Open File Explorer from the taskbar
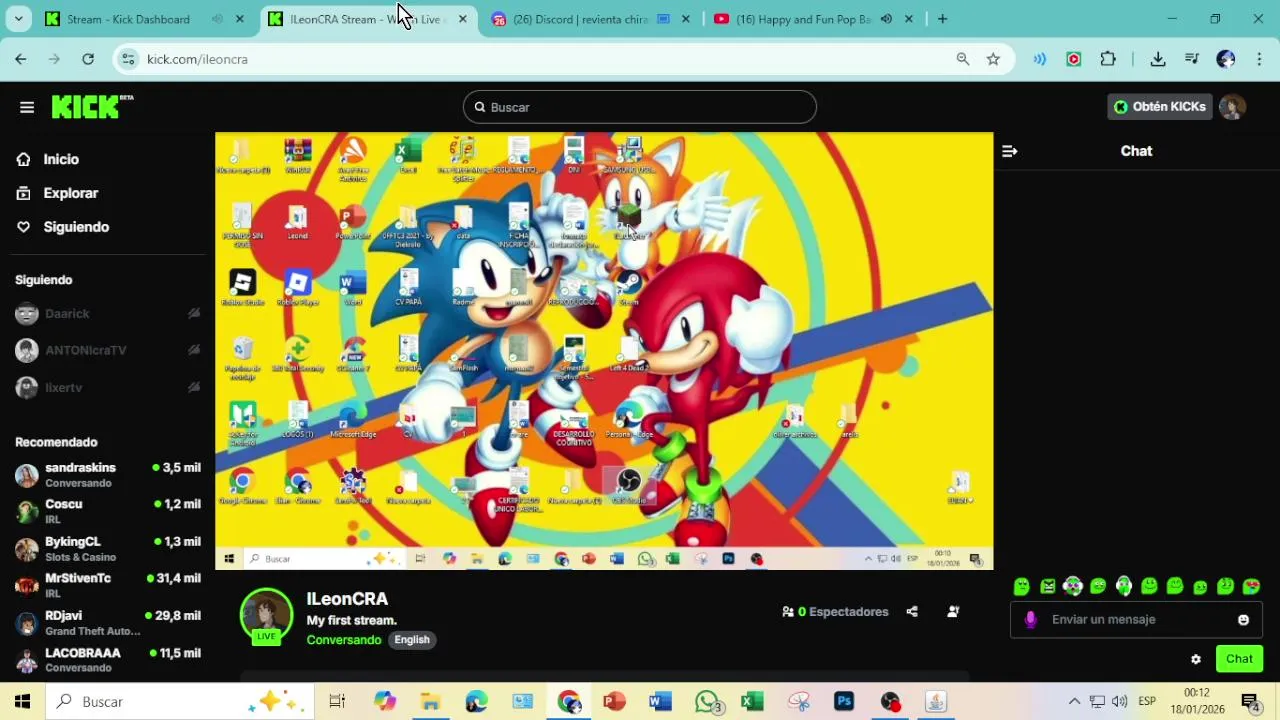 pyautogui.click(x=430, y=702)
